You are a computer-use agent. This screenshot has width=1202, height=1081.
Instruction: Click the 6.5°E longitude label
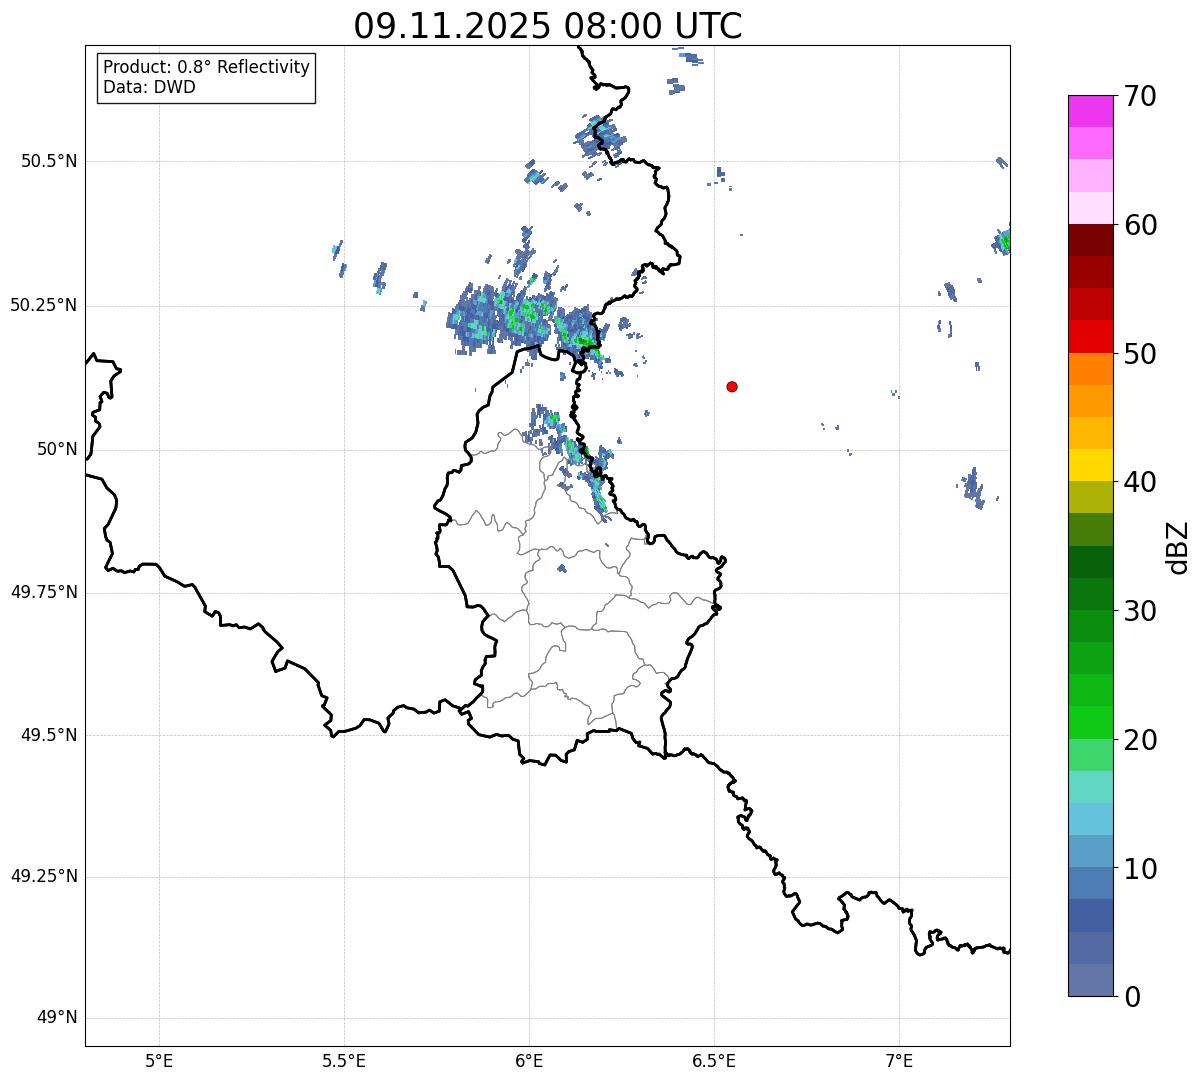click(x=714, y=1061)
